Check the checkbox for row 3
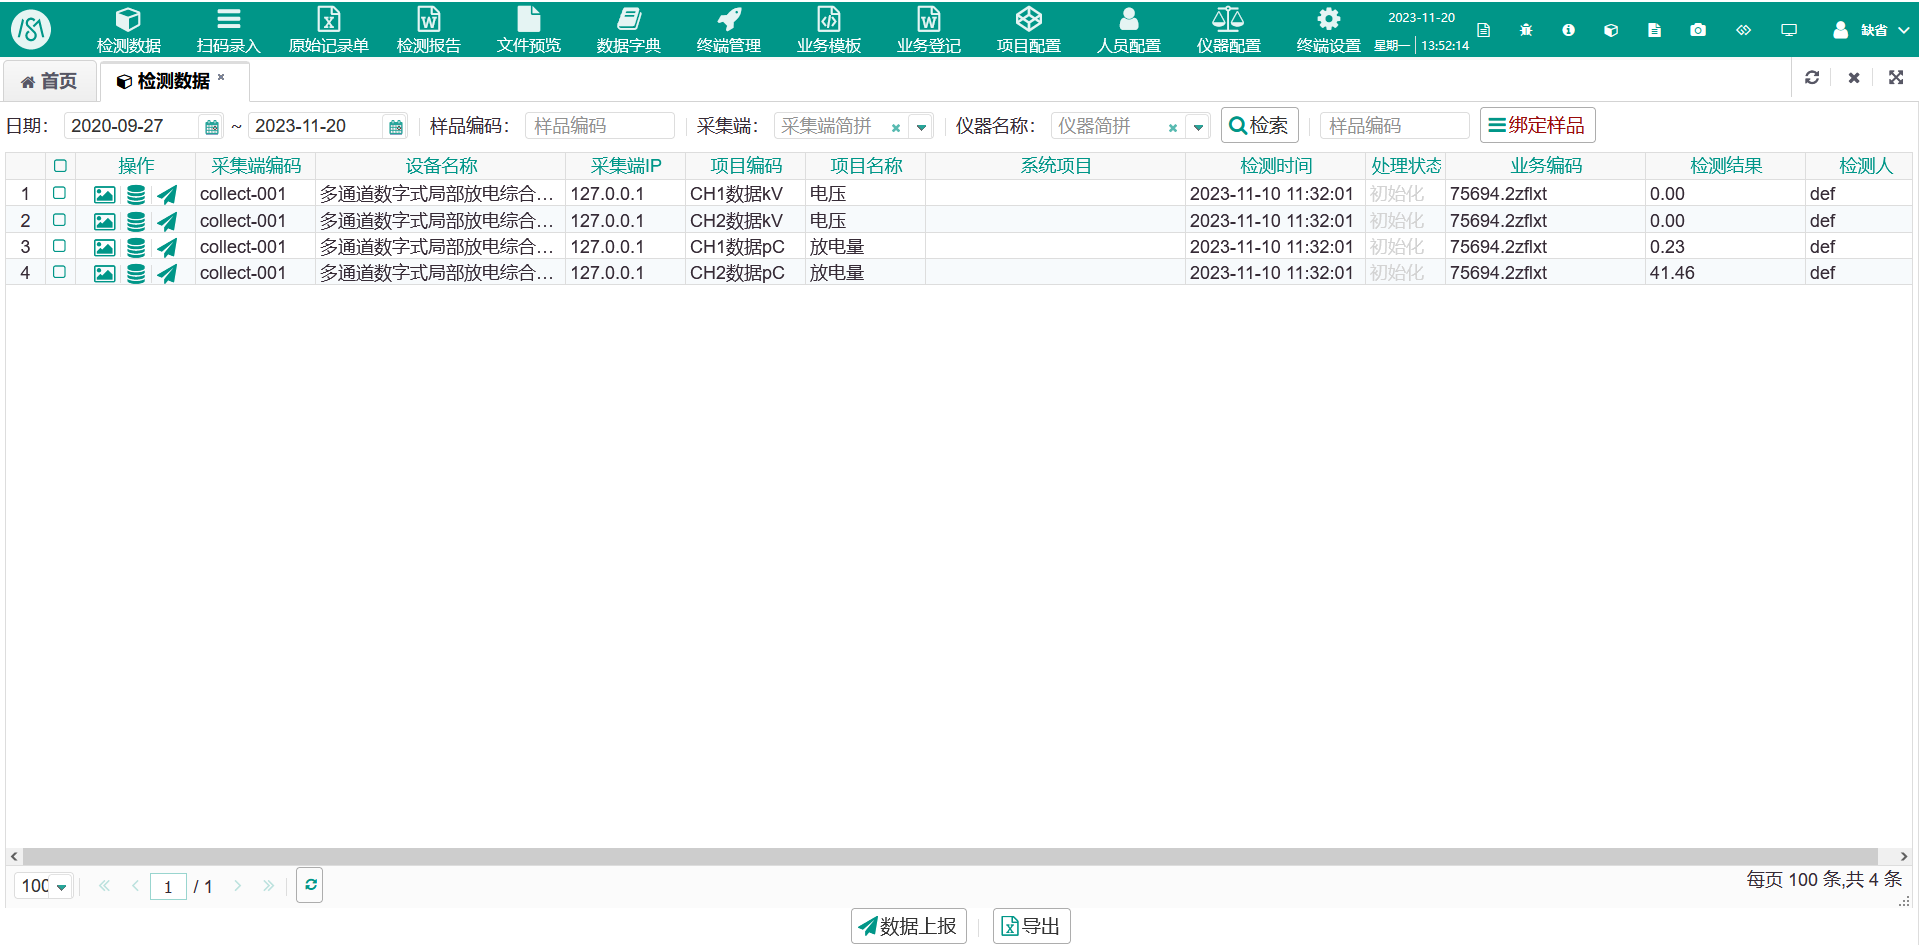 pyautogui.click(x=59, y=246)
